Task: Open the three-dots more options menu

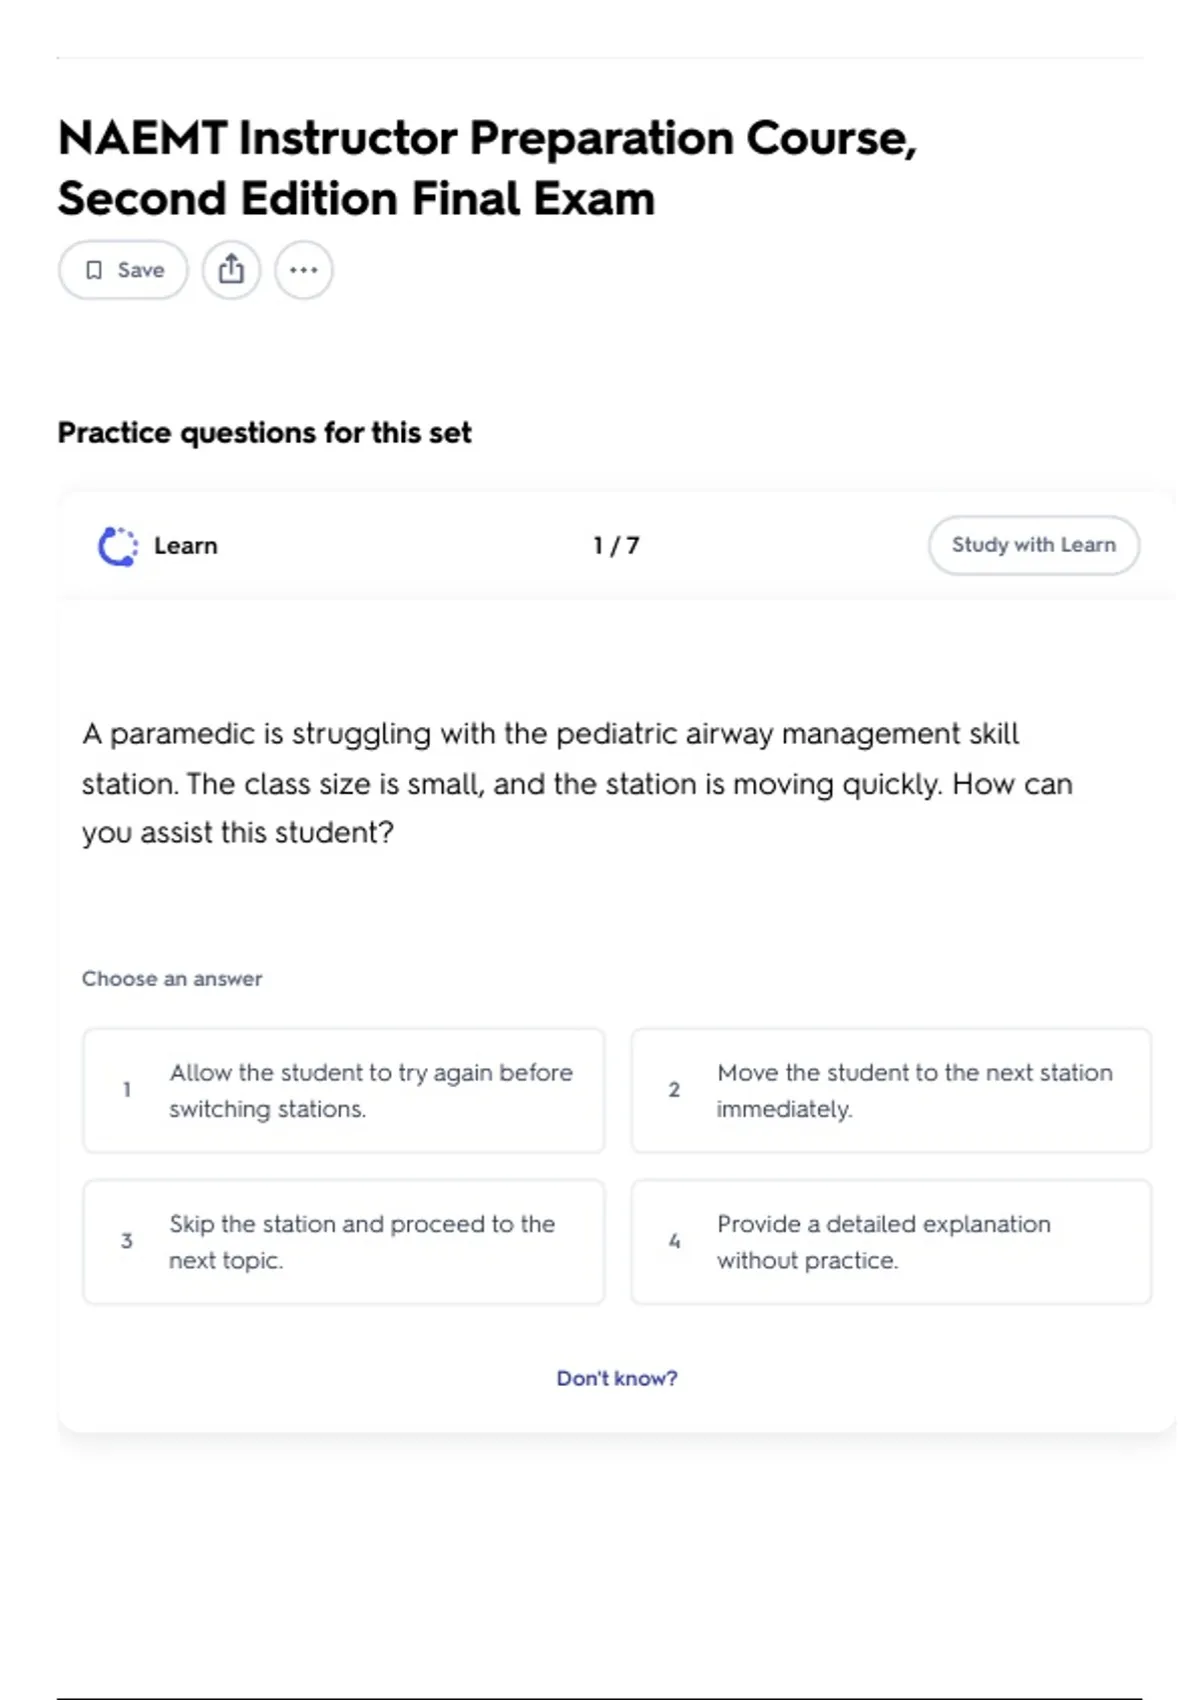Action: (304, 270)
